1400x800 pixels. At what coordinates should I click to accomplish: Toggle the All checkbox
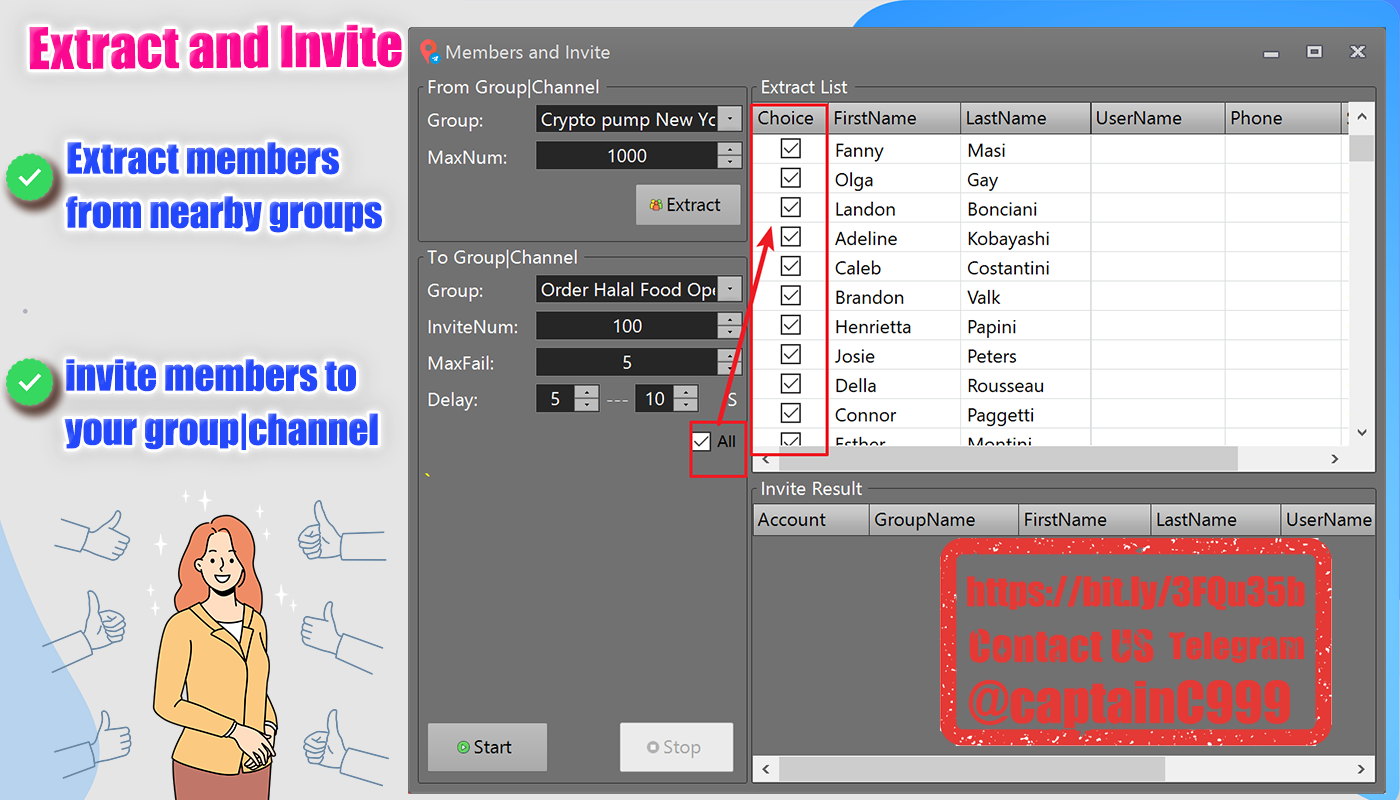click(x=702, y=441)
